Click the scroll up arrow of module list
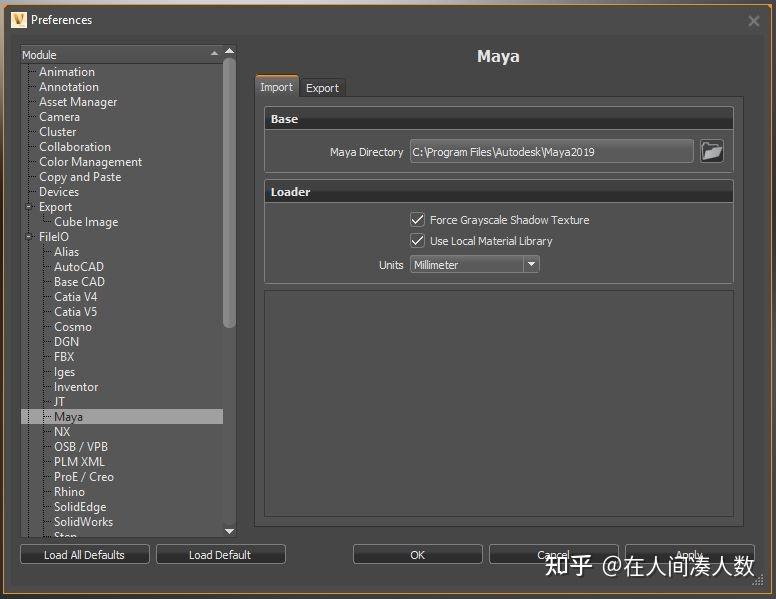Screen dimensions: 776x599 tap(229, 51)
